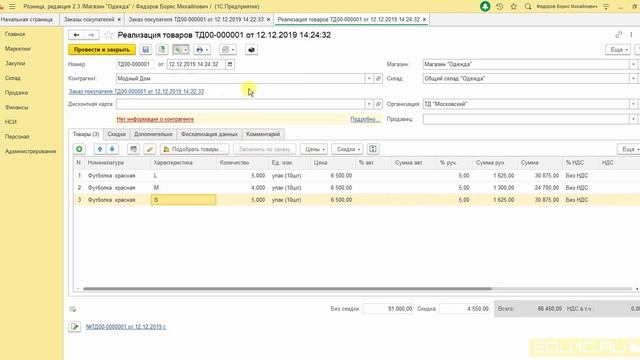Expand the Магазин dropdown arrow
Screen dimensions: 640x360
point(633,64)
